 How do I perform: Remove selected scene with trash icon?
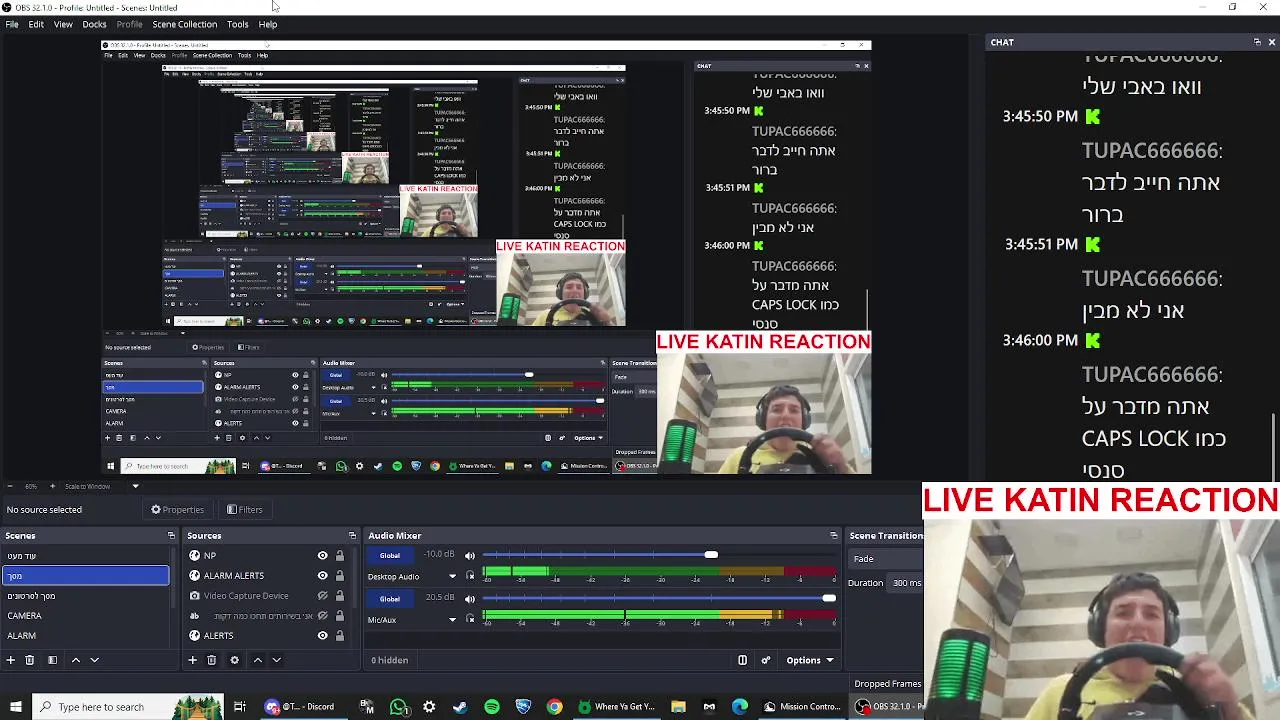pos(30,660)
